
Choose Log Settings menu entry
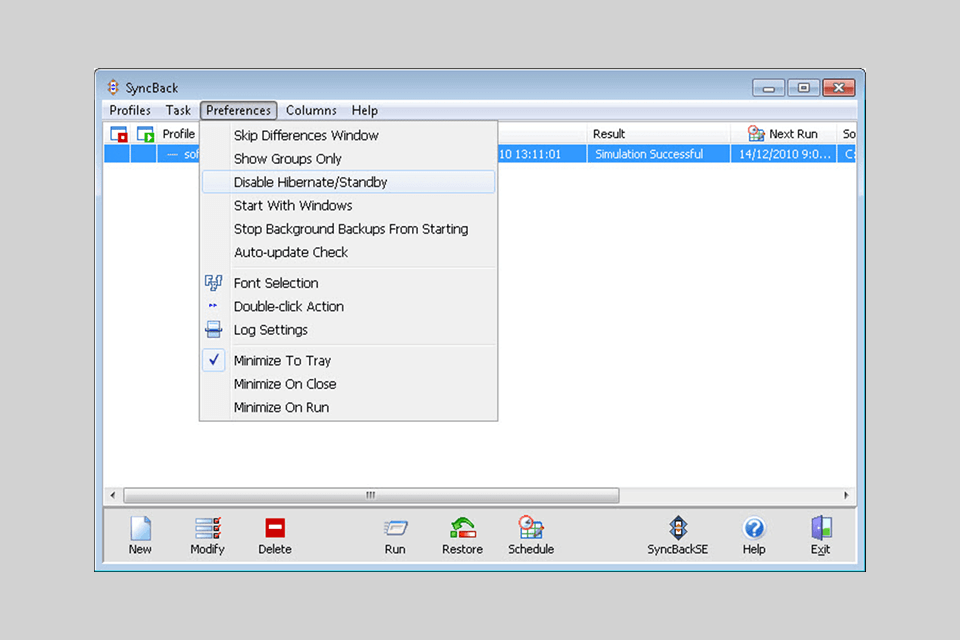pyautogui.click(x=348, y=329)
